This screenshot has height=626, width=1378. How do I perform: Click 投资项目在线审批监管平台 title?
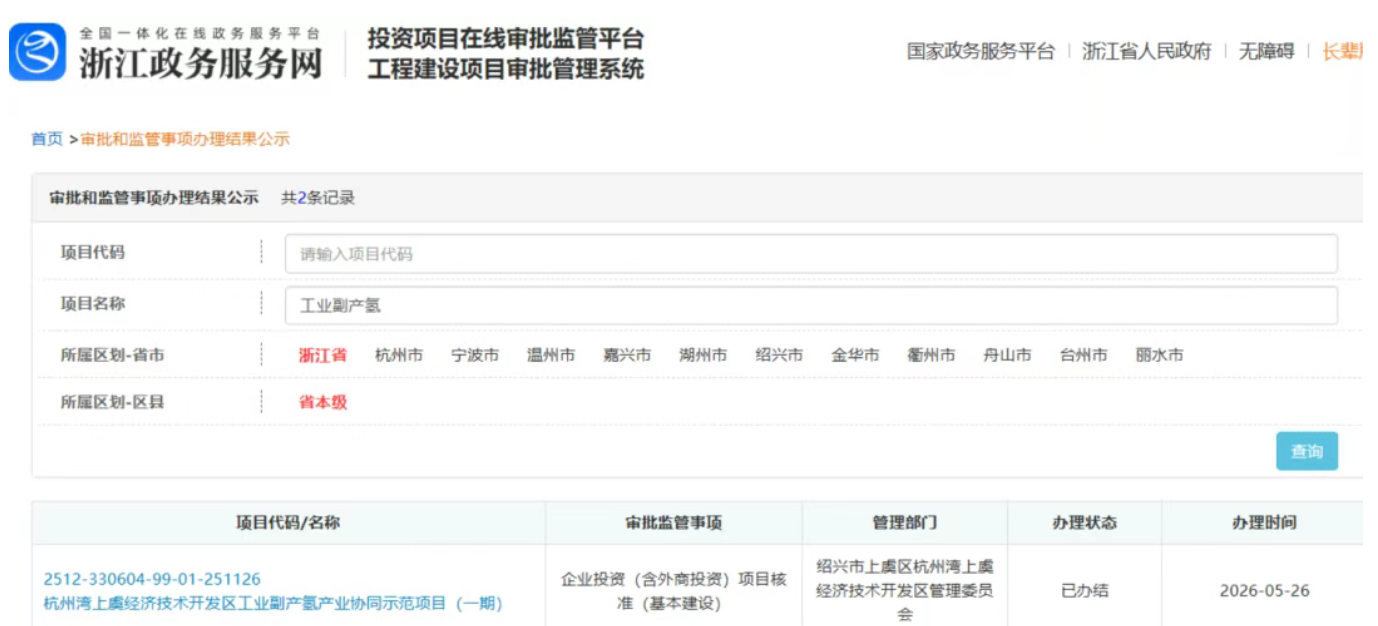(506, 38)
